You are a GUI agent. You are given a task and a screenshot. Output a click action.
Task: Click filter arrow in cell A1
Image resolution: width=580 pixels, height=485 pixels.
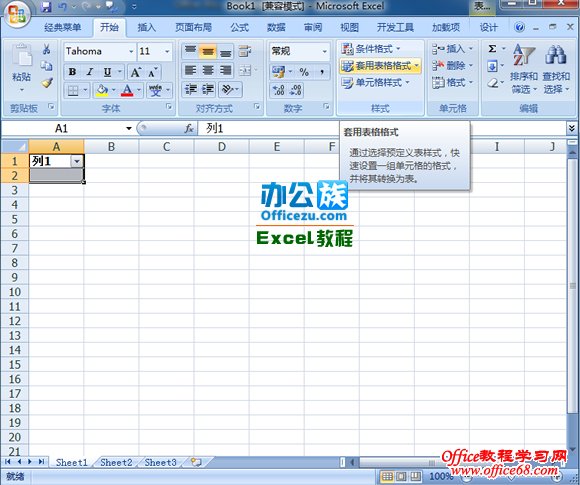click(77, 161)
